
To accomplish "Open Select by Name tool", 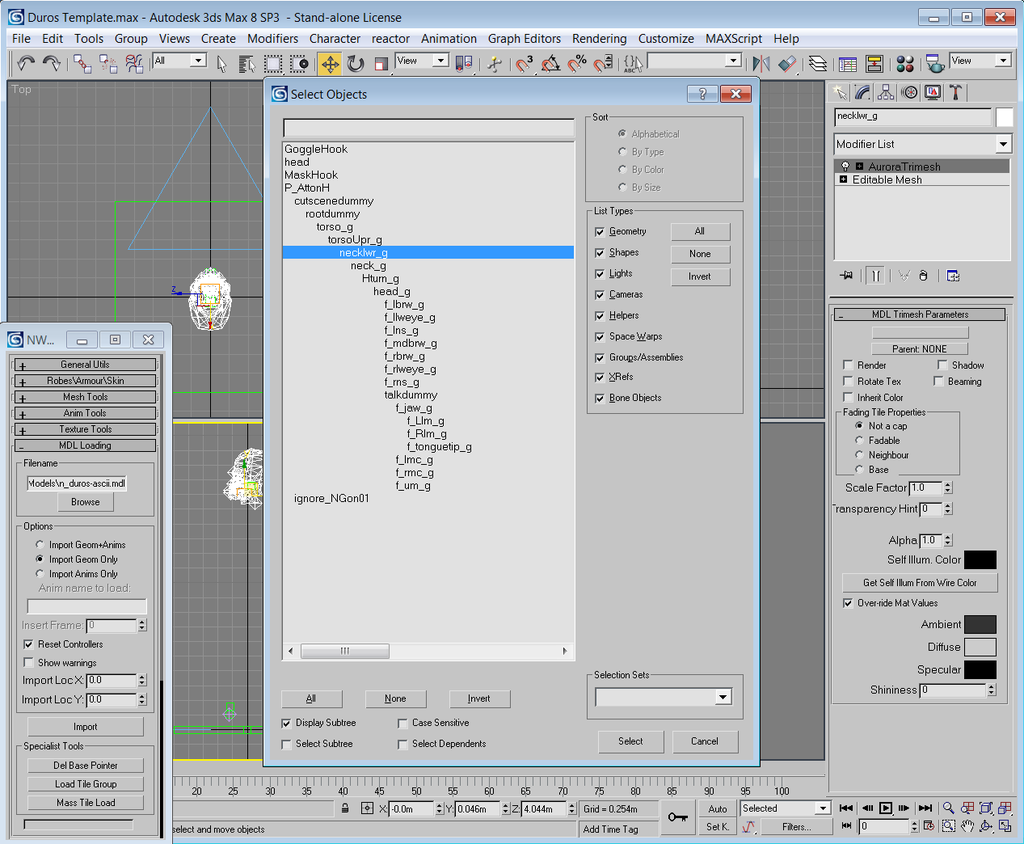I will 247,63.
